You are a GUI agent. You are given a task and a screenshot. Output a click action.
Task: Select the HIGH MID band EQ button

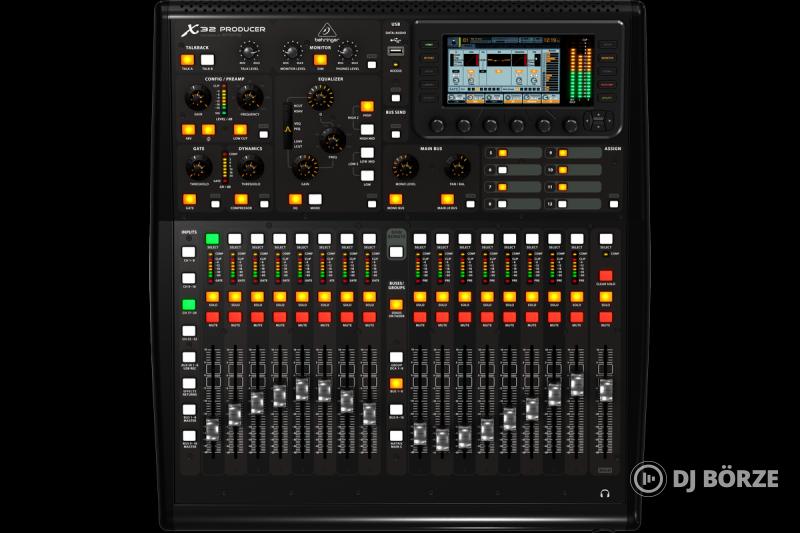coord(367,130)
